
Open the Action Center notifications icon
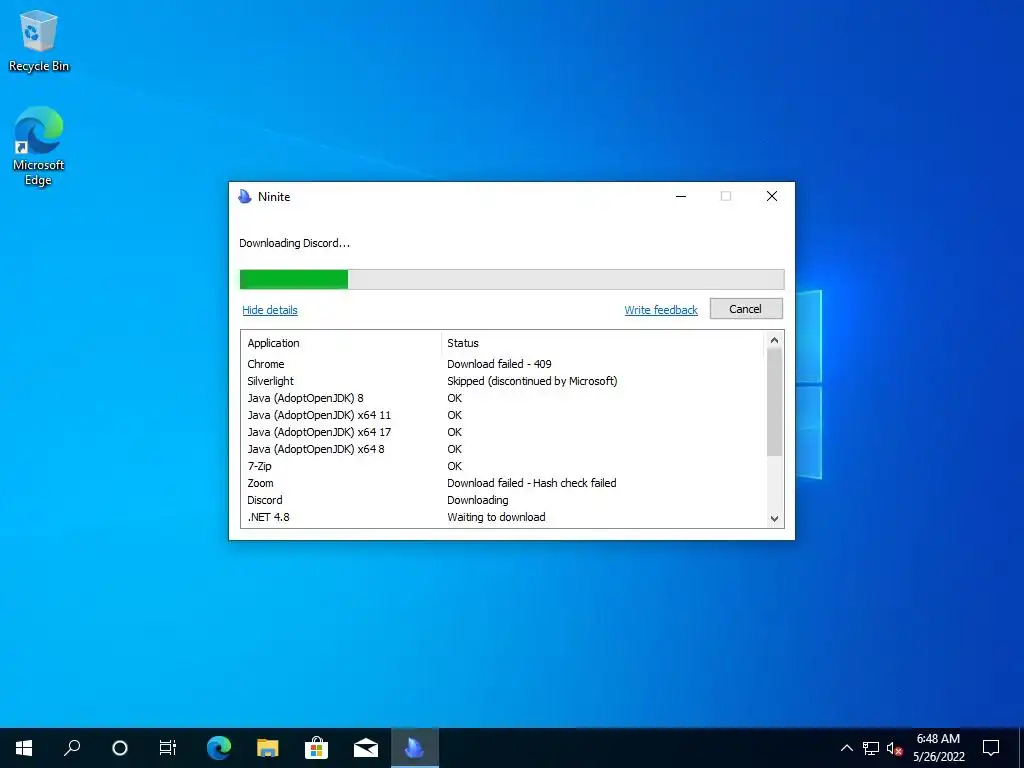pyautogui.click(x=991, y=748)
